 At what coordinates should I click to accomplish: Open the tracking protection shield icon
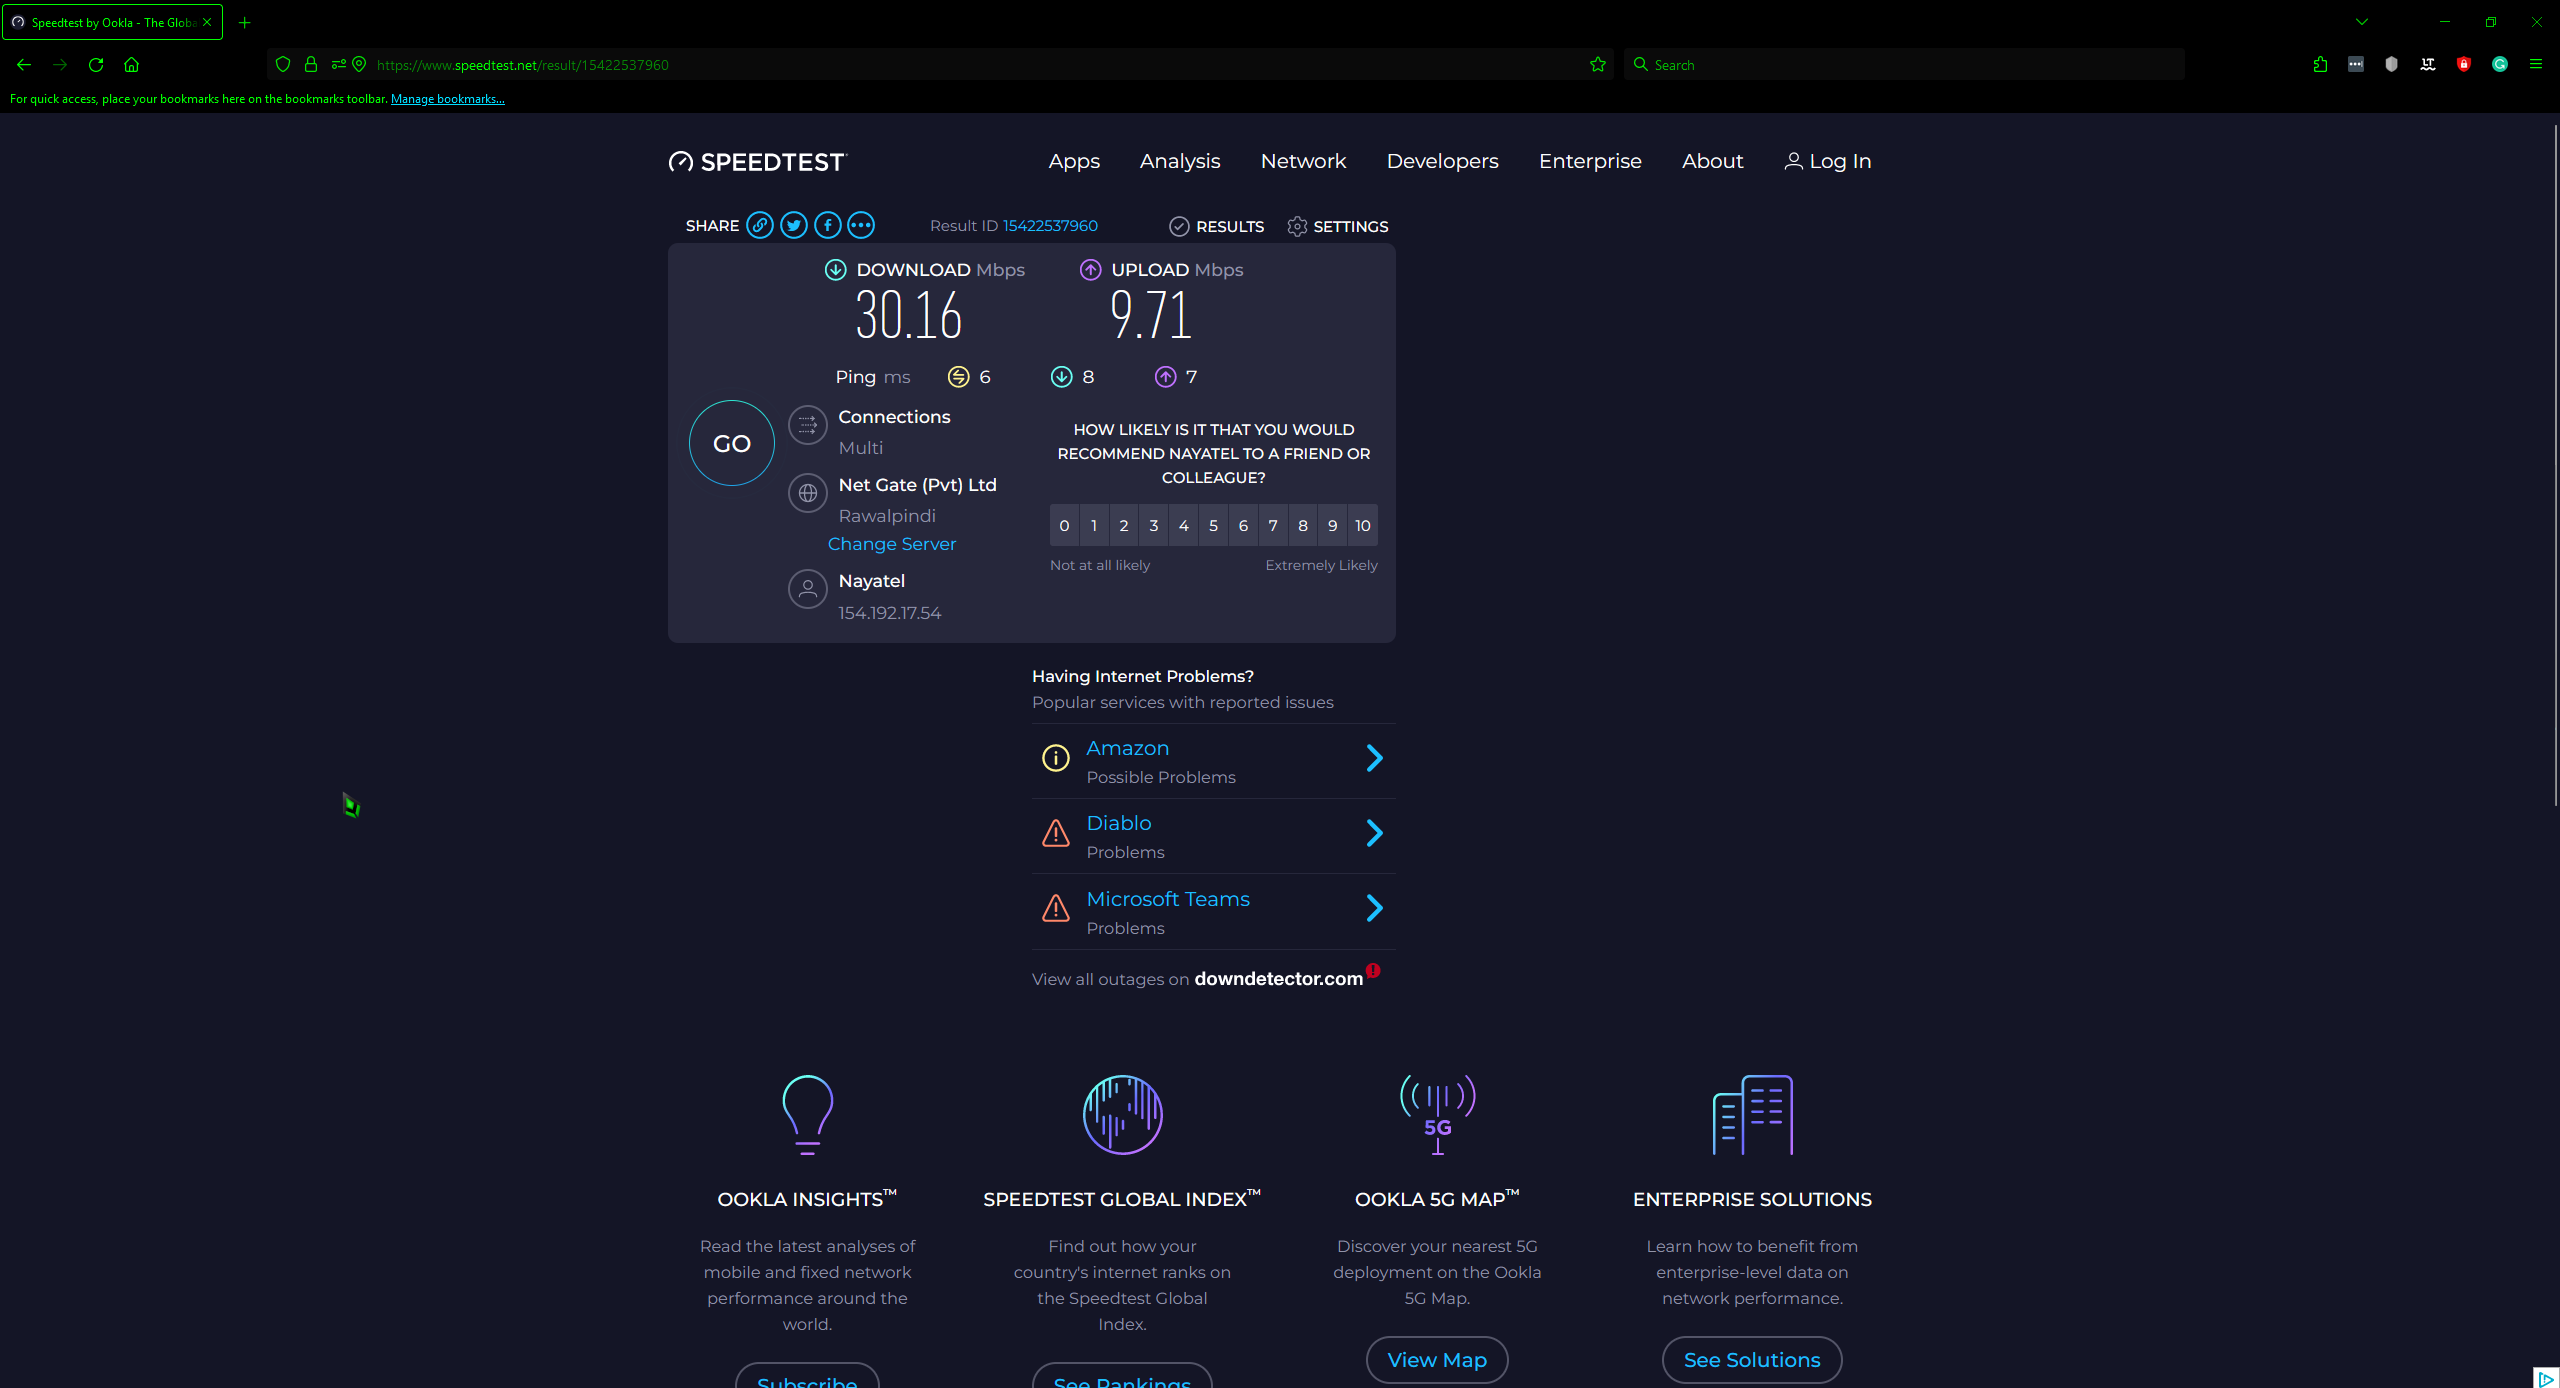283,65
